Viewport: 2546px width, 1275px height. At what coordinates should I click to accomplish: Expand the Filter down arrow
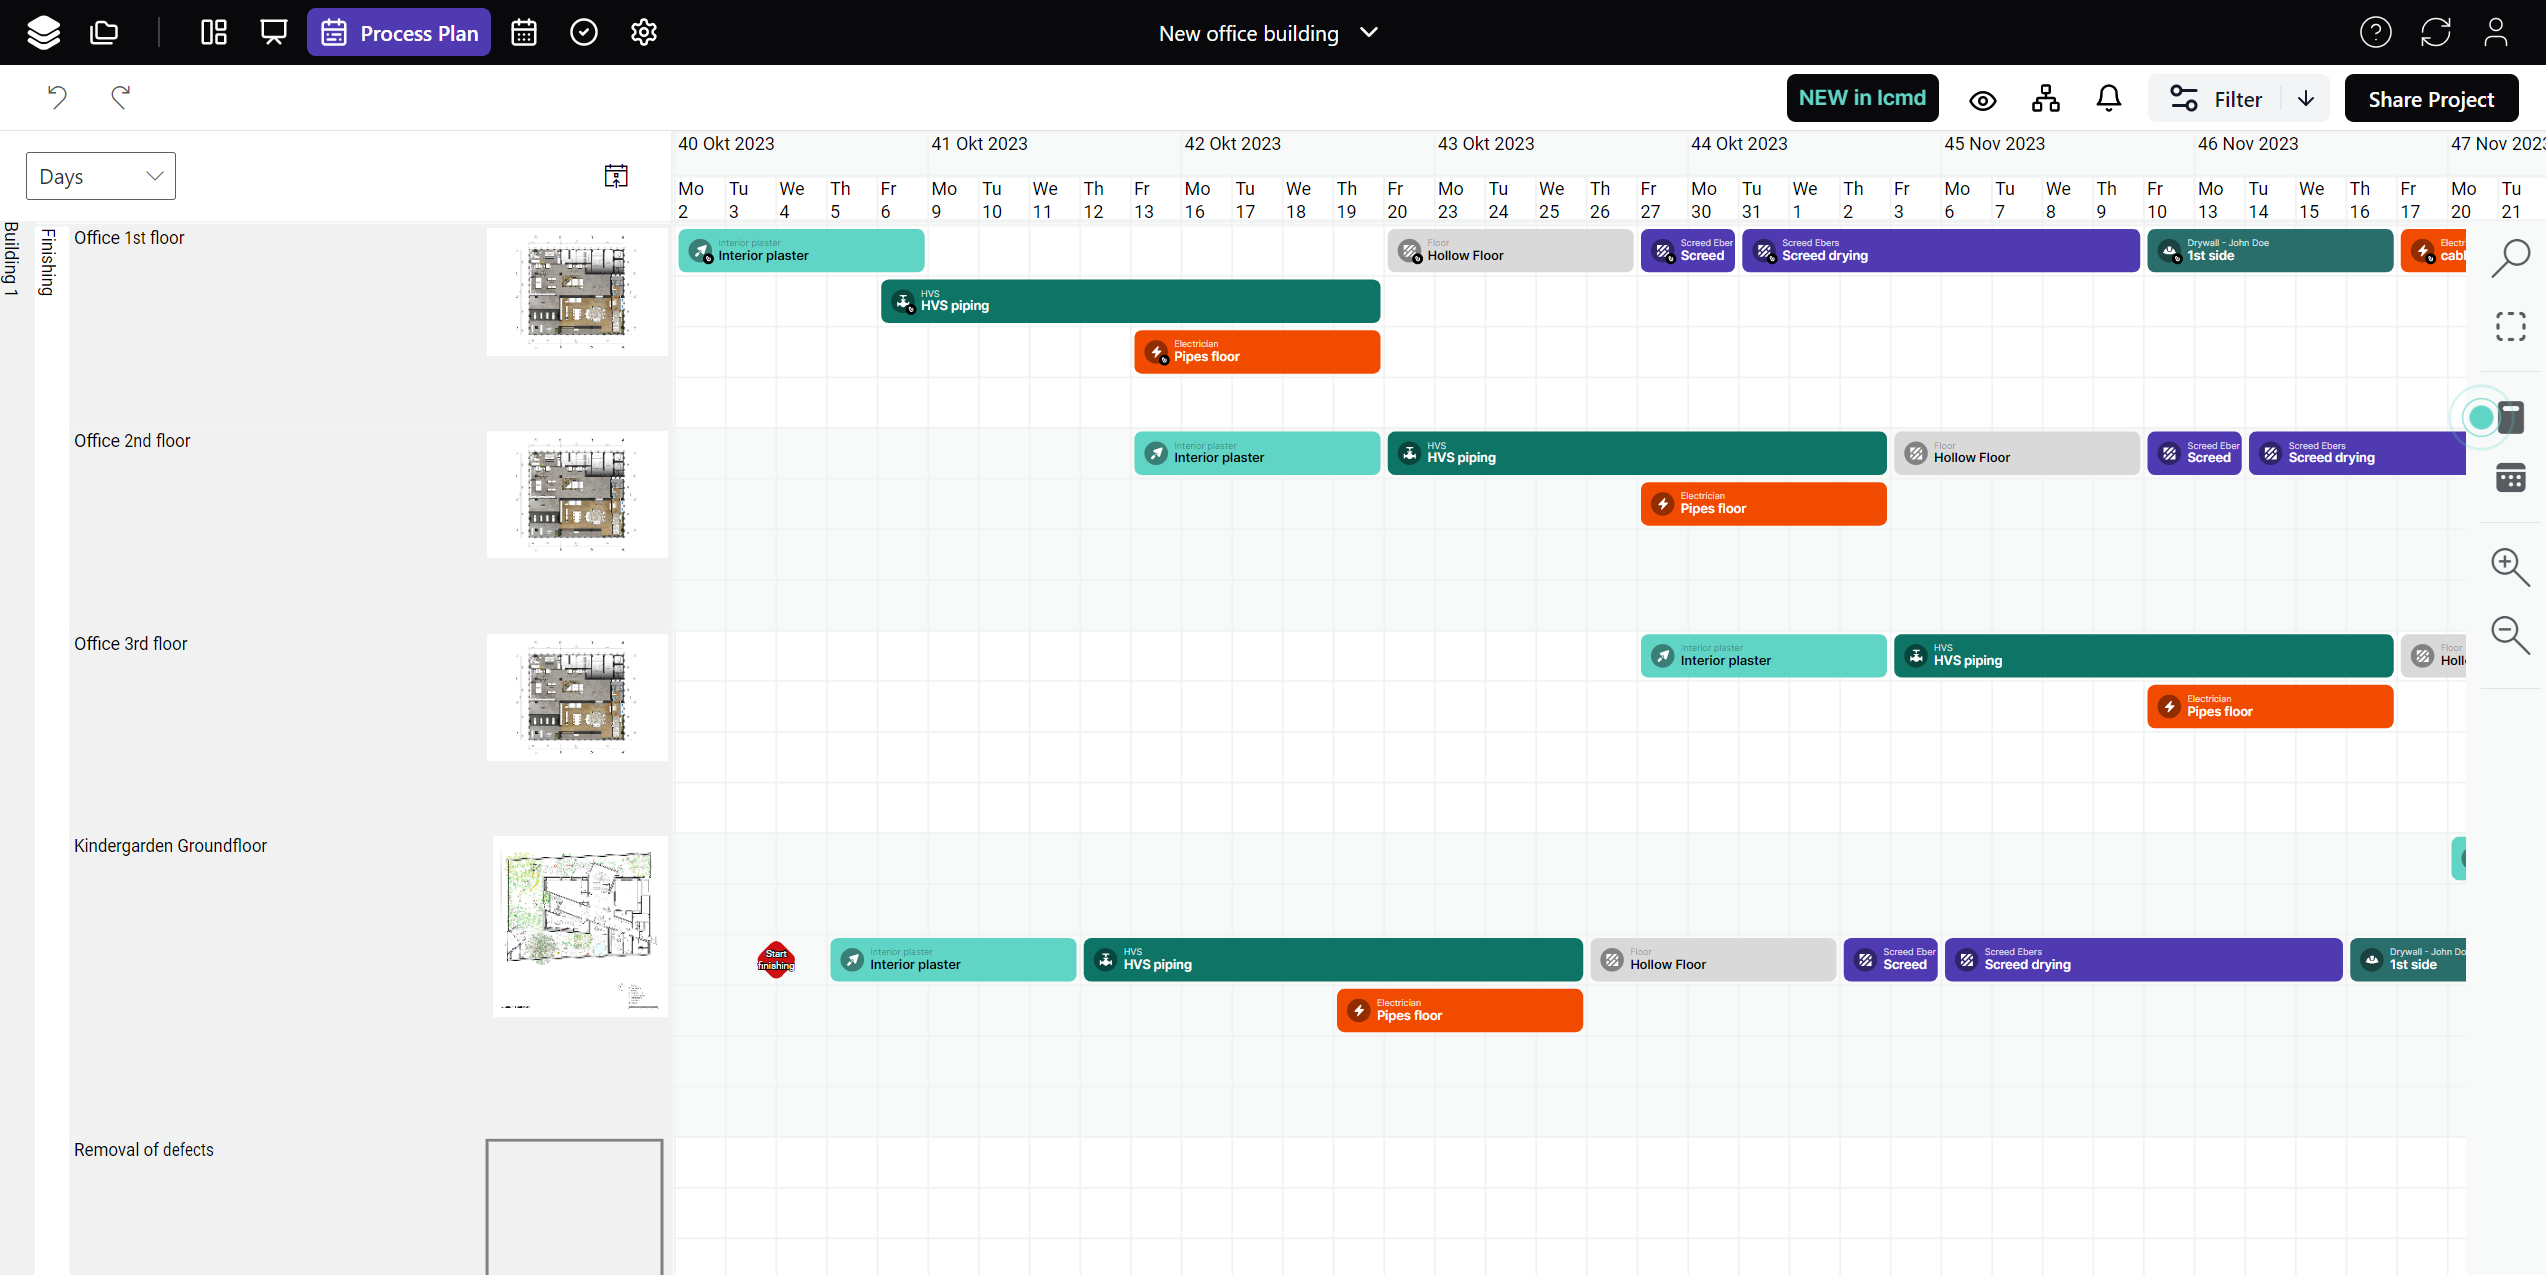(2306, 98)
